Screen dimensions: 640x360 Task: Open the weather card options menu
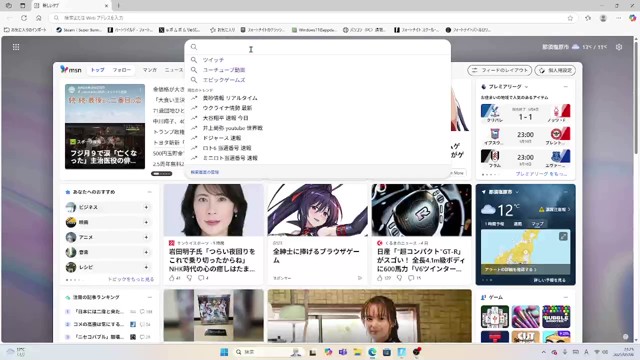point(566,192)
